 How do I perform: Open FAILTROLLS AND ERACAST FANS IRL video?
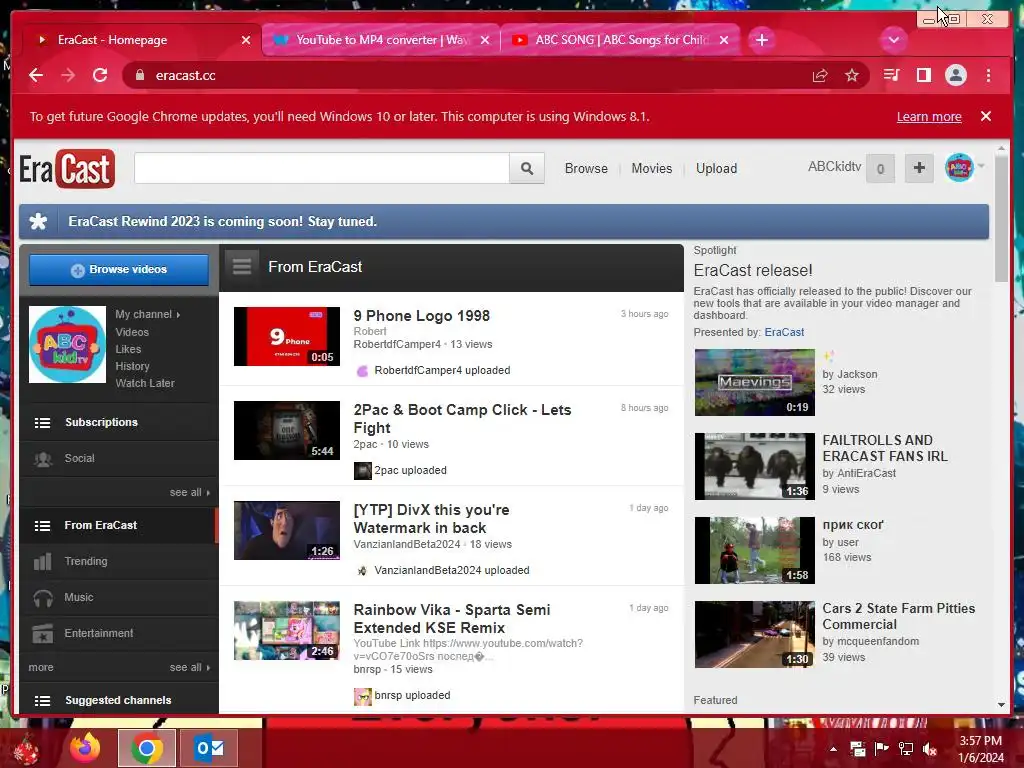(884, 448)
